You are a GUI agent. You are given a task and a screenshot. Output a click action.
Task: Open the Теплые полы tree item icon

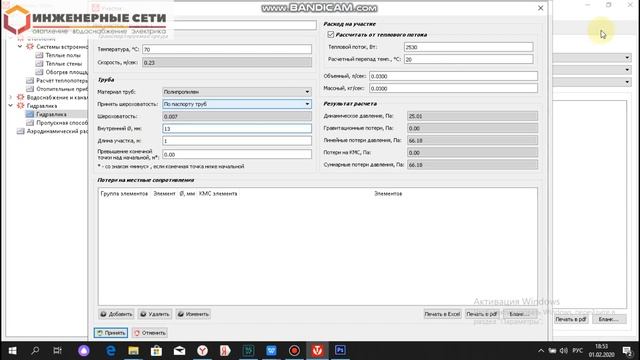[x=40, y=55]
